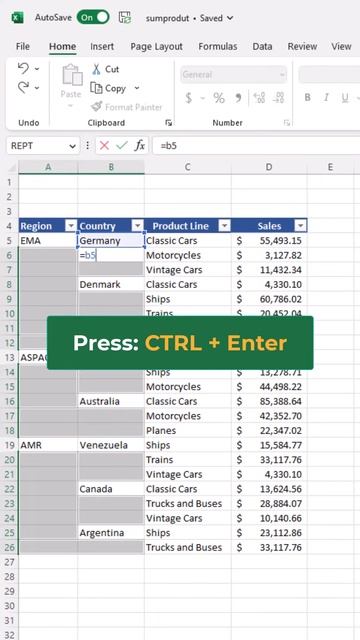Click the Select All corner triangle
This screenshot has width=360, height=640.
point(12,167)
